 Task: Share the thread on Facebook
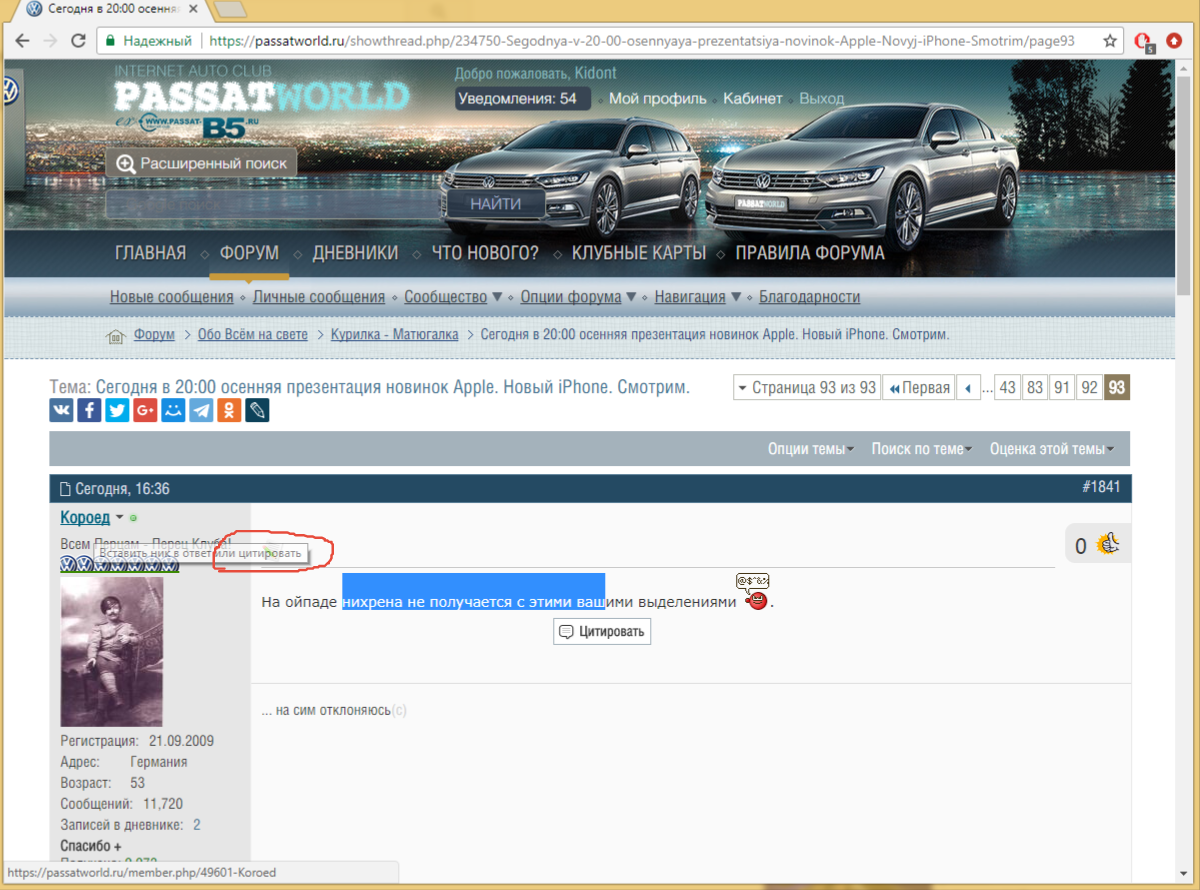point(89,410)
